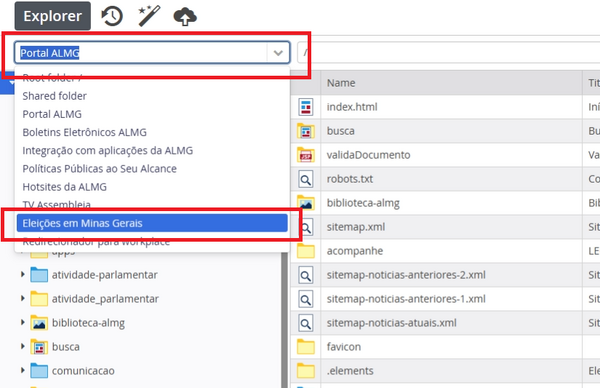Viewport: 600px width, 388px height.
Task: Select comunicacao in the folder tree
Action: coord(83,371)
